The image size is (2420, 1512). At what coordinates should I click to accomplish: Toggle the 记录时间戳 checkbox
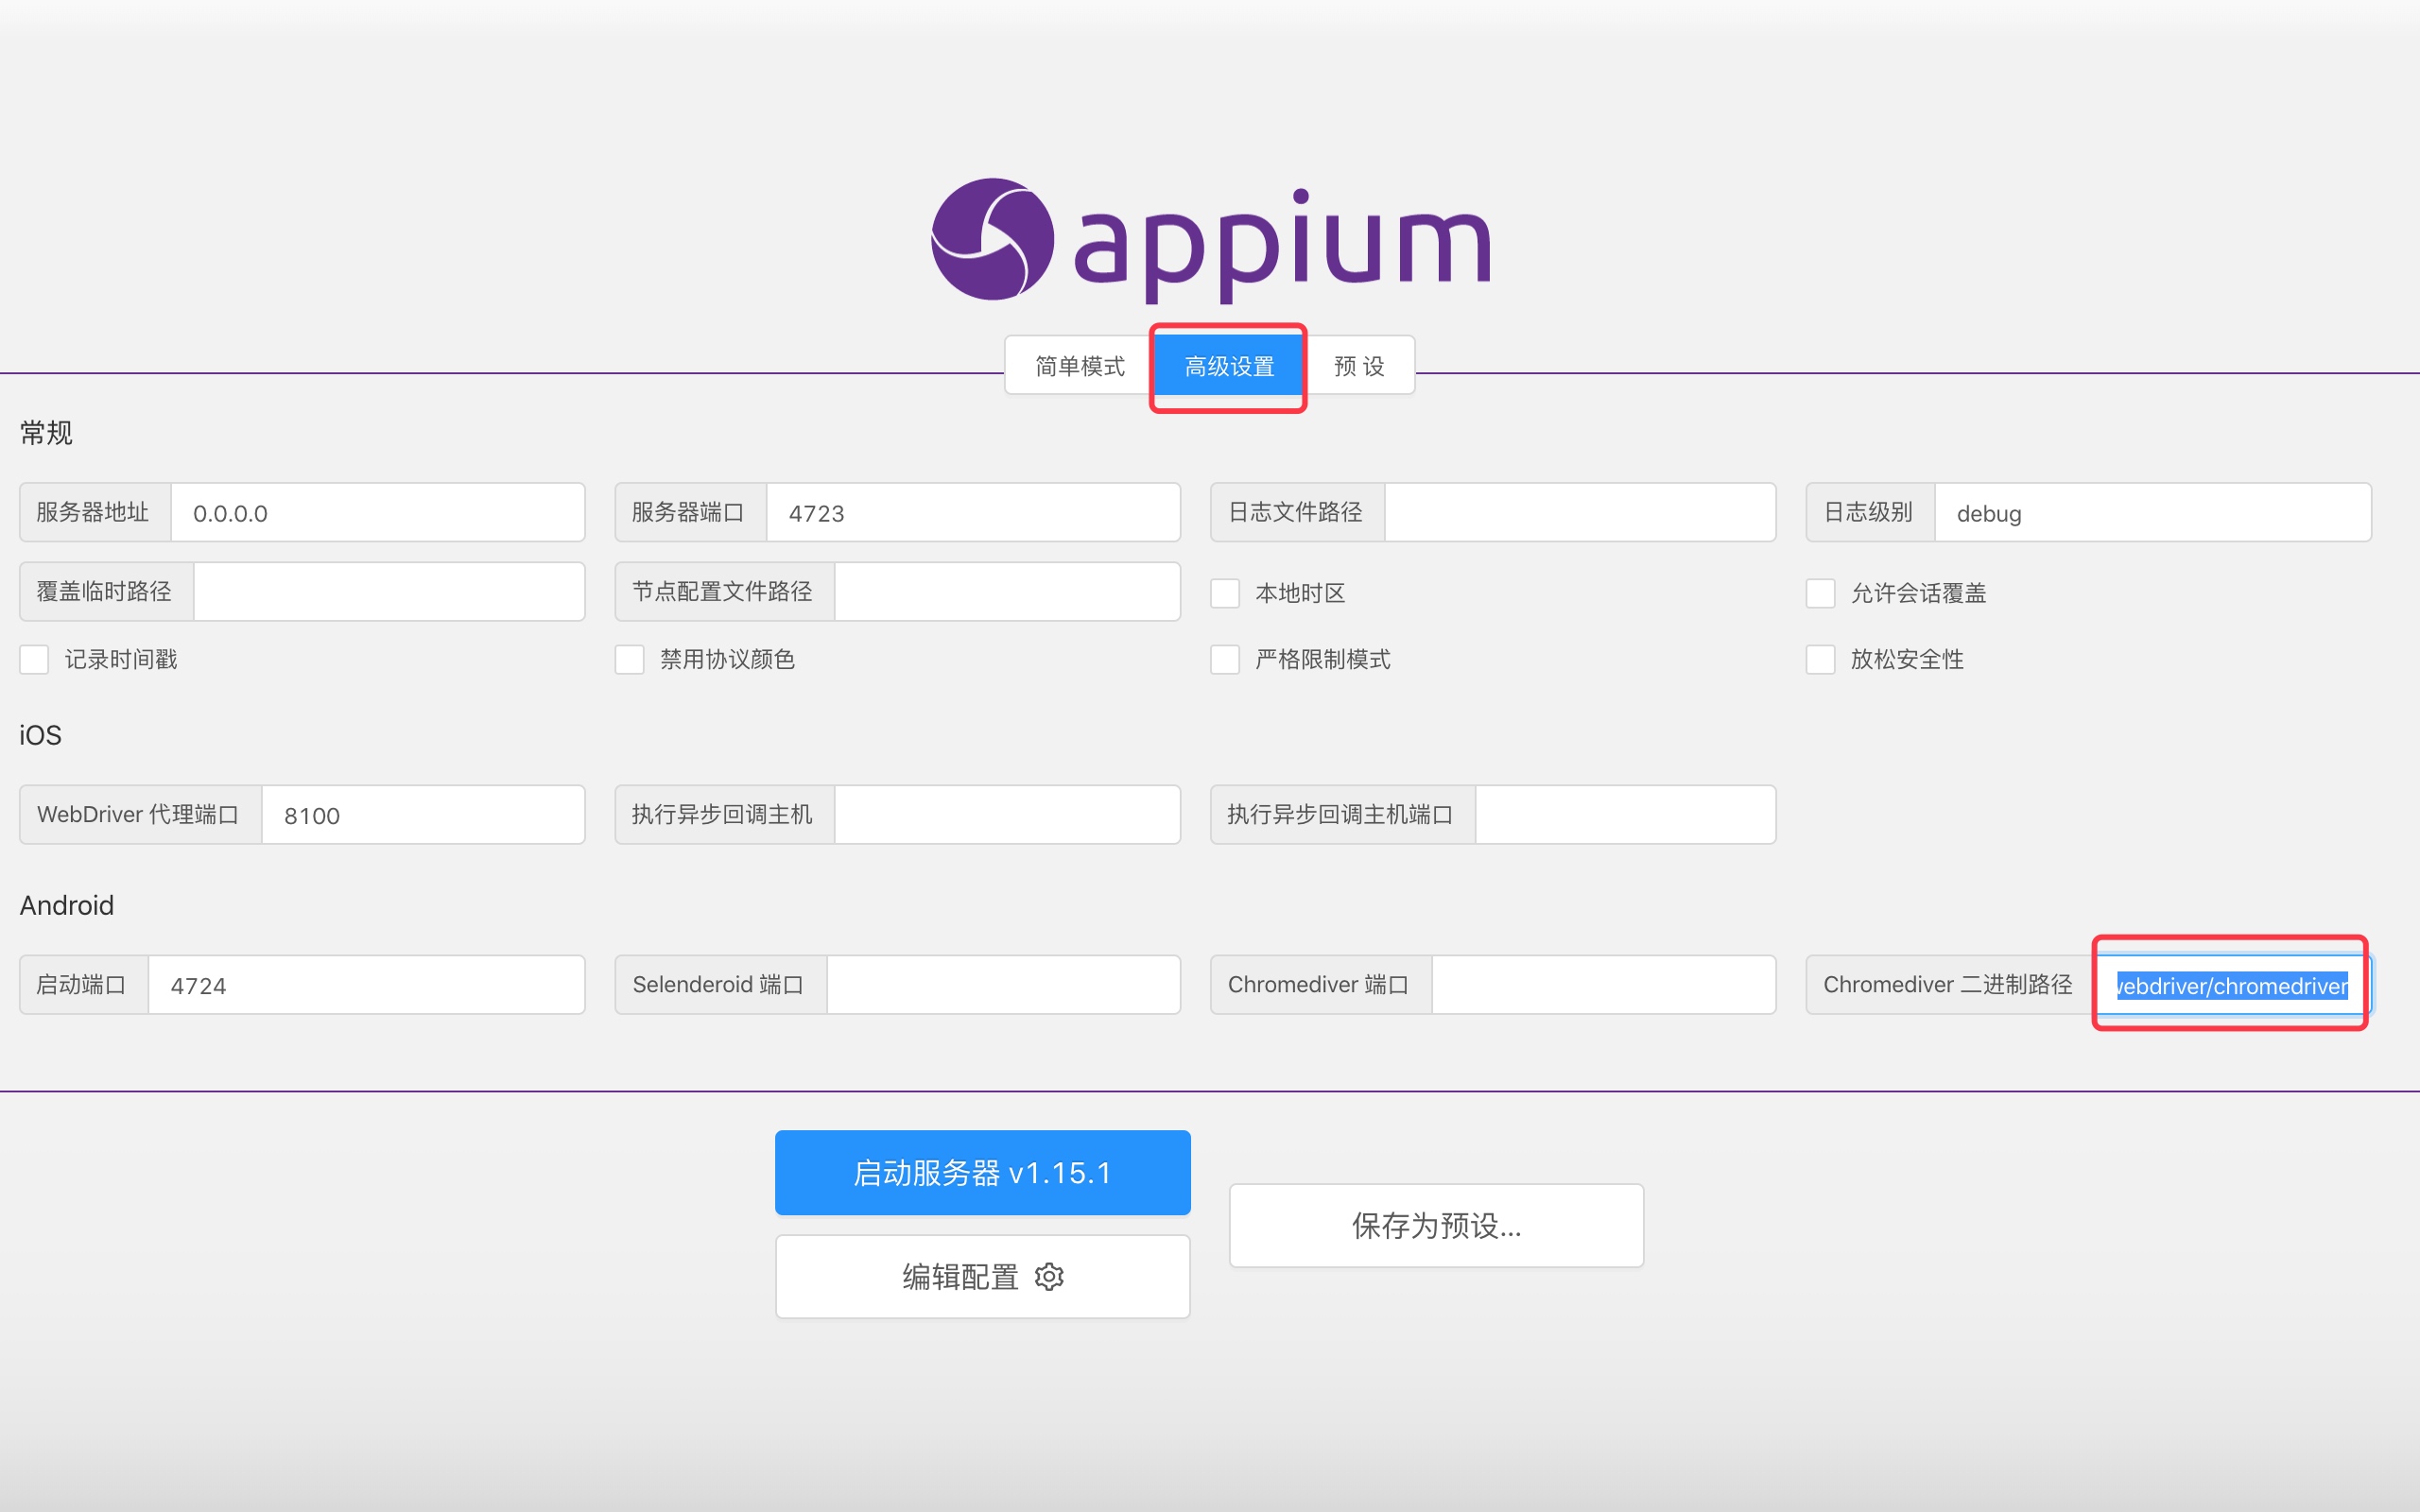[x=34, y=660]
